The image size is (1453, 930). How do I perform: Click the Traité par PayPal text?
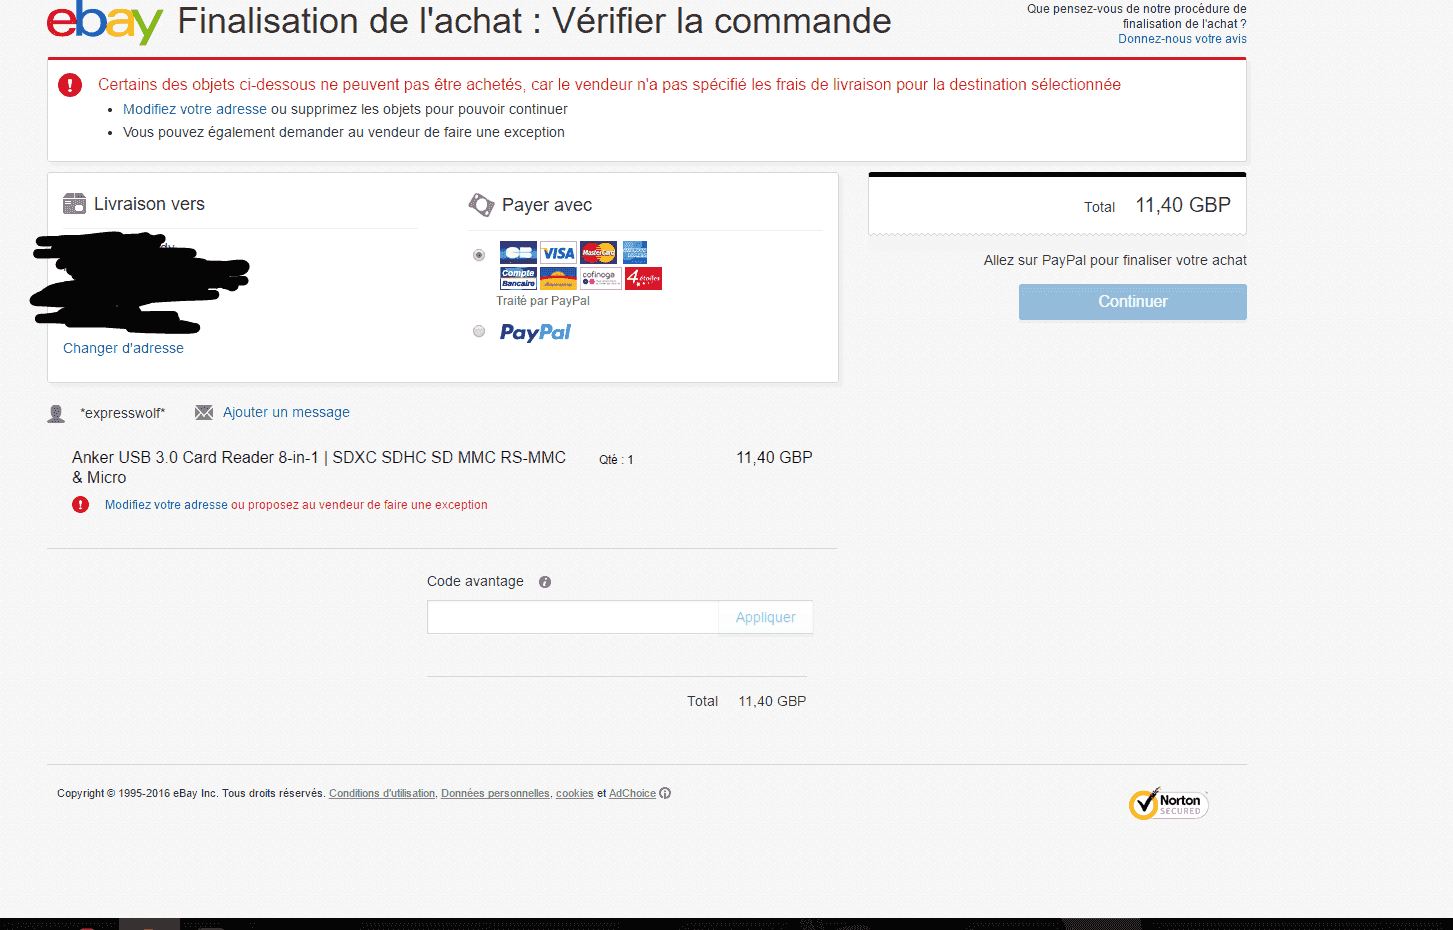[543, 301]
